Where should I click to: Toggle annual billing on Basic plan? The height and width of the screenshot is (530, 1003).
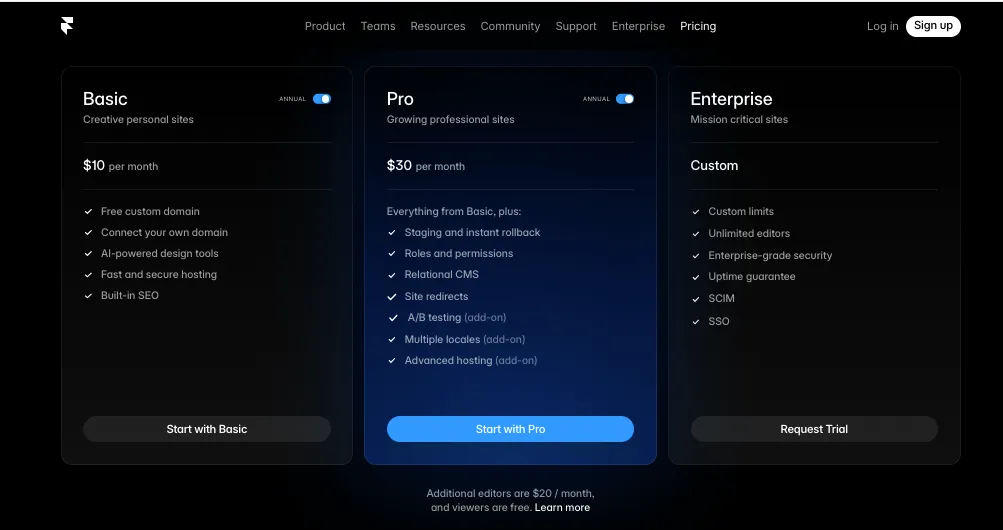(322, 98)
